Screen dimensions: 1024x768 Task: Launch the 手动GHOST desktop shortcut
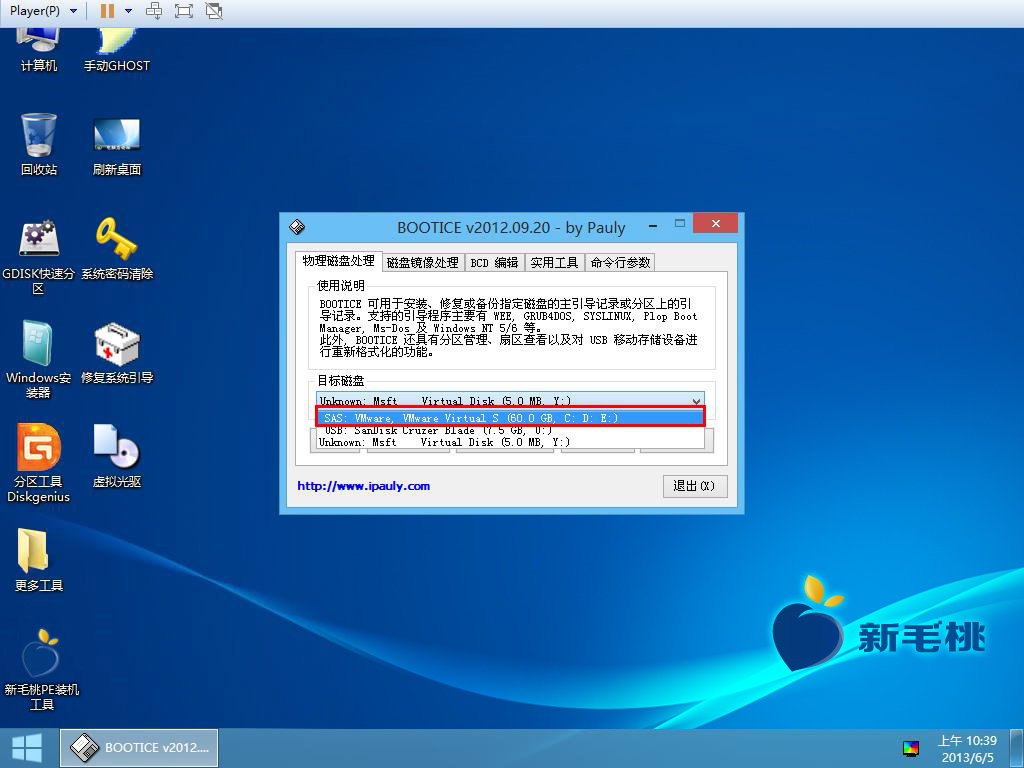pos(117,50)
